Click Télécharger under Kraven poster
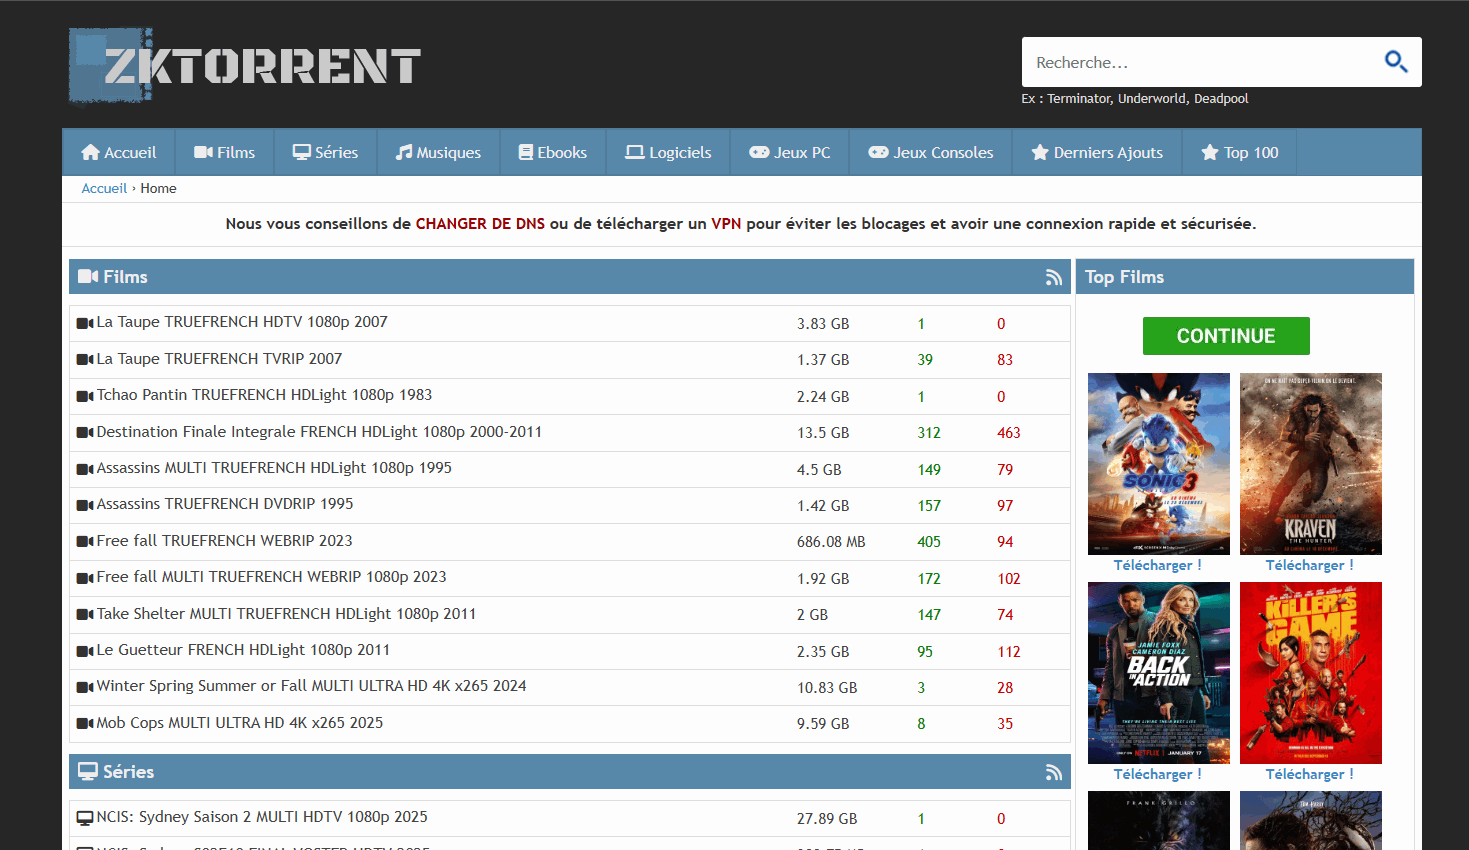The width and height of the screenshot is (1469, 850). [x=1310, y=565]
